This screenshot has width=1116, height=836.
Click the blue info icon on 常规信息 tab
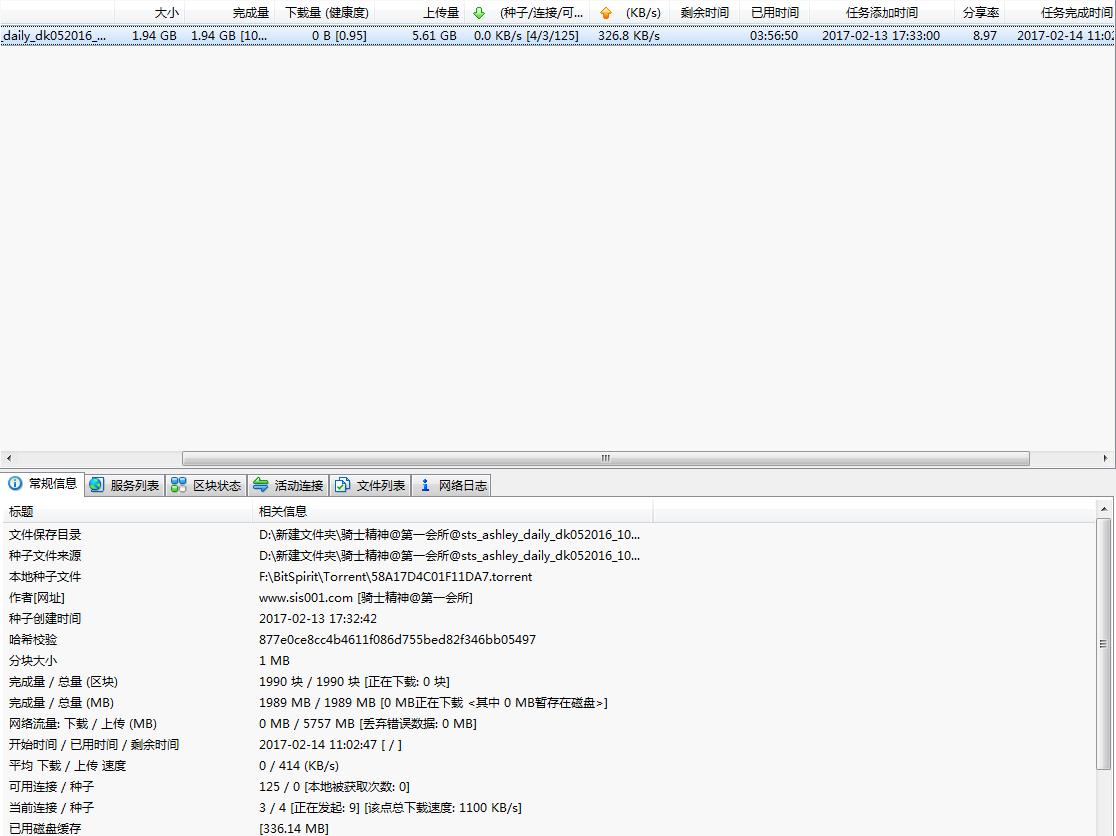15,484
